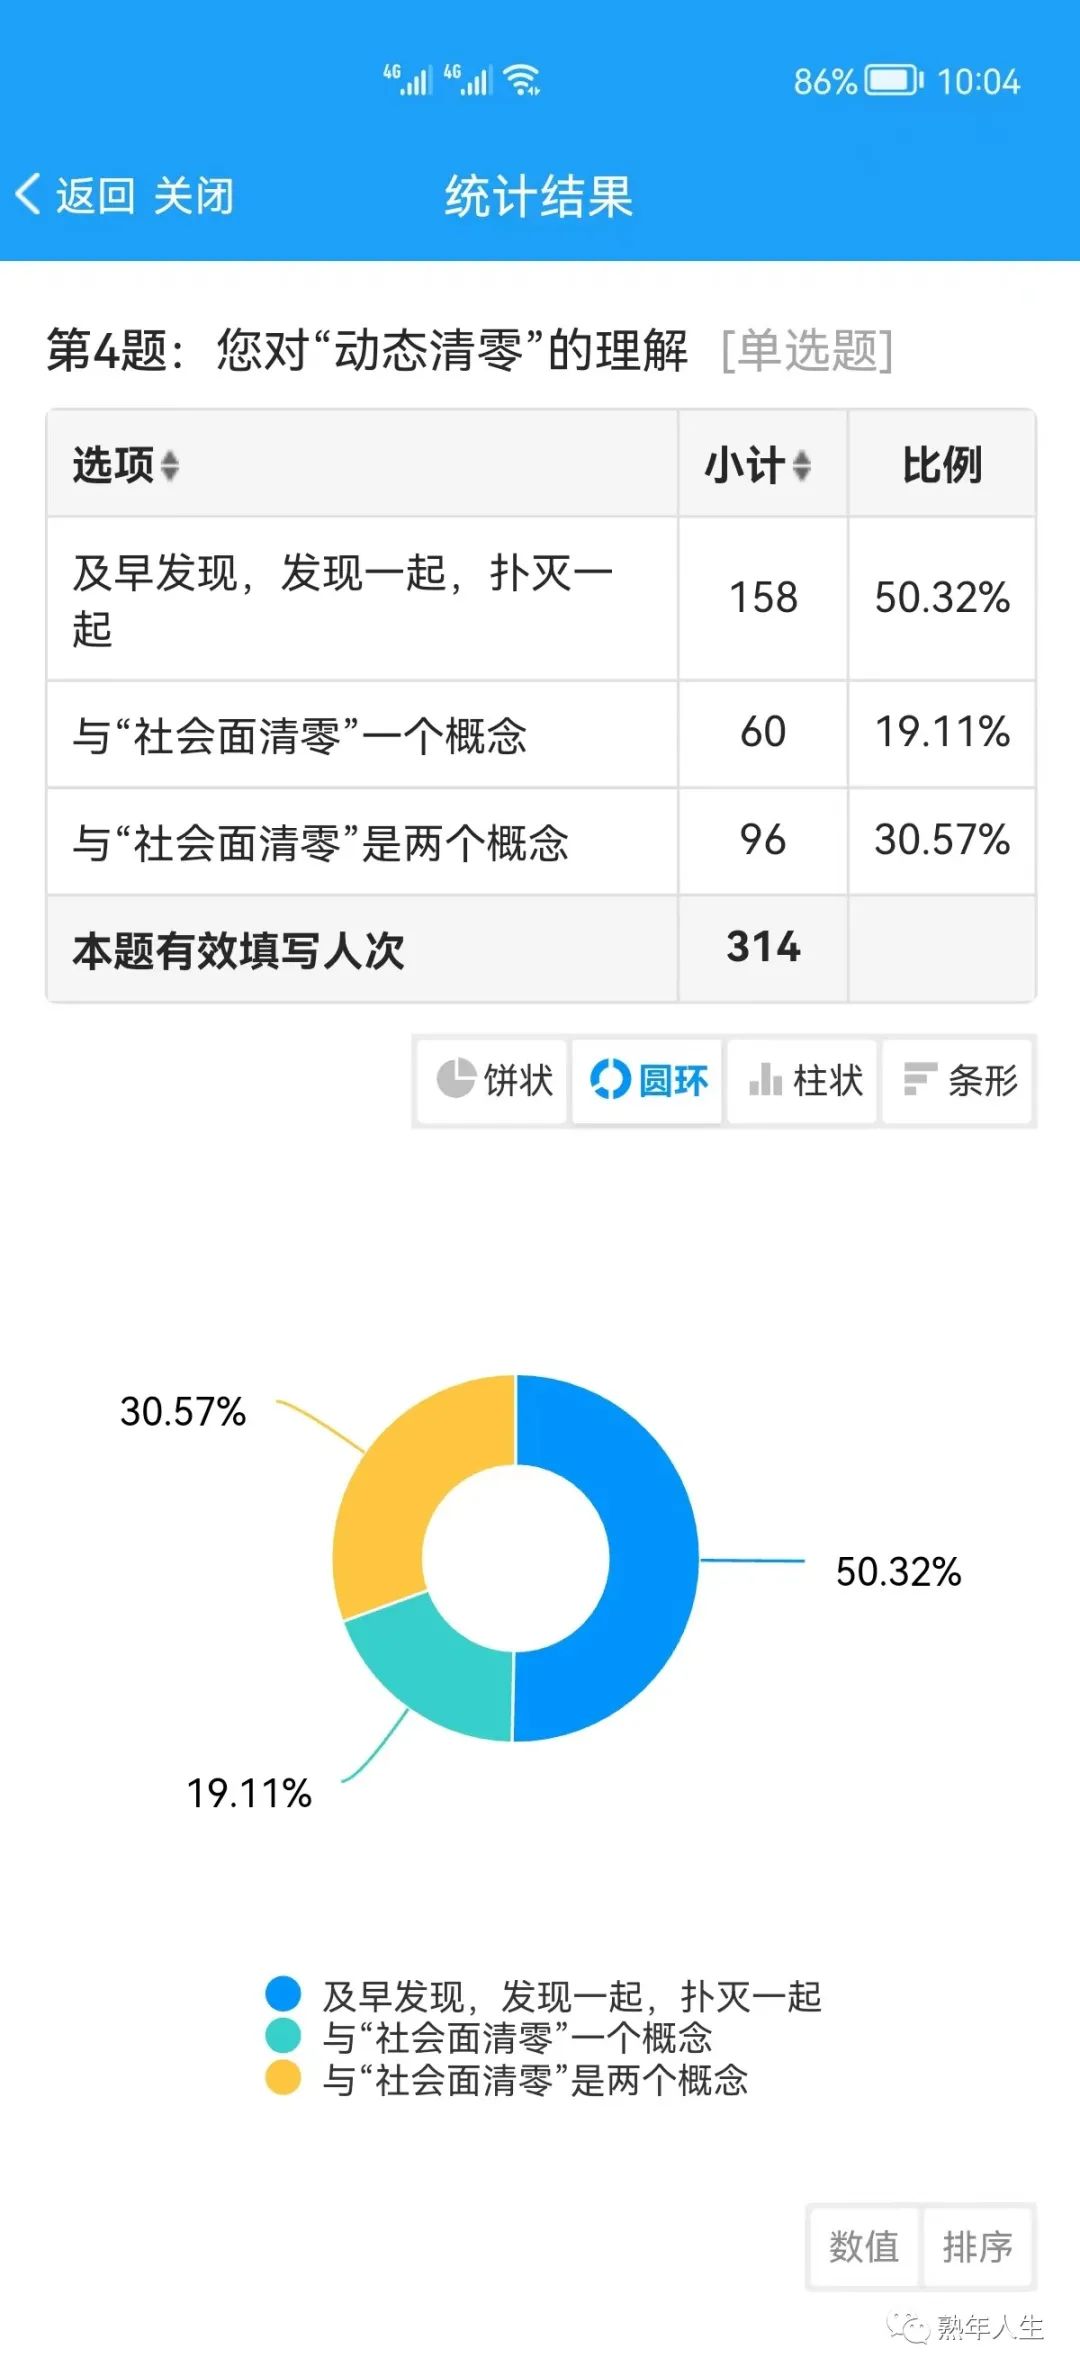This screenshot has height=2376, width=1080.
Task: Sort by 选项 column arrows
Action: 170,465
